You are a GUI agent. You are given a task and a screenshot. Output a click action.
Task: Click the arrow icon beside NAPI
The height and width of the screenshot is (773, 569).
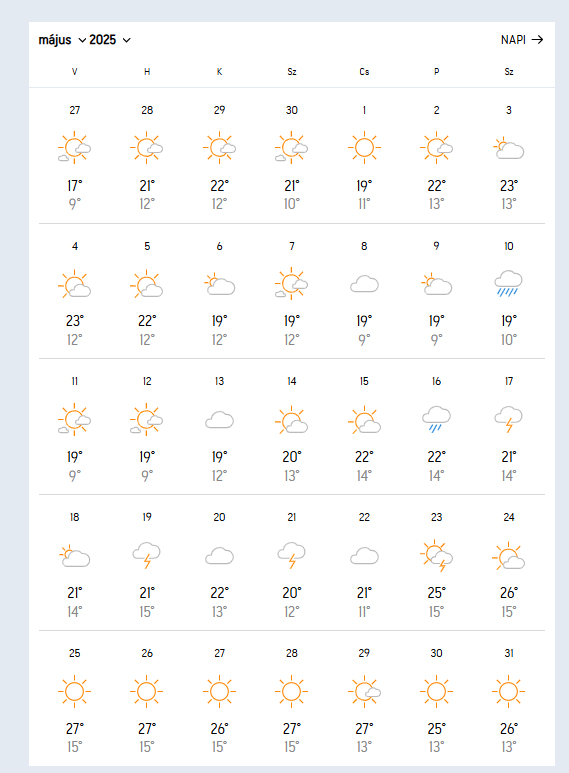point(537,39)
